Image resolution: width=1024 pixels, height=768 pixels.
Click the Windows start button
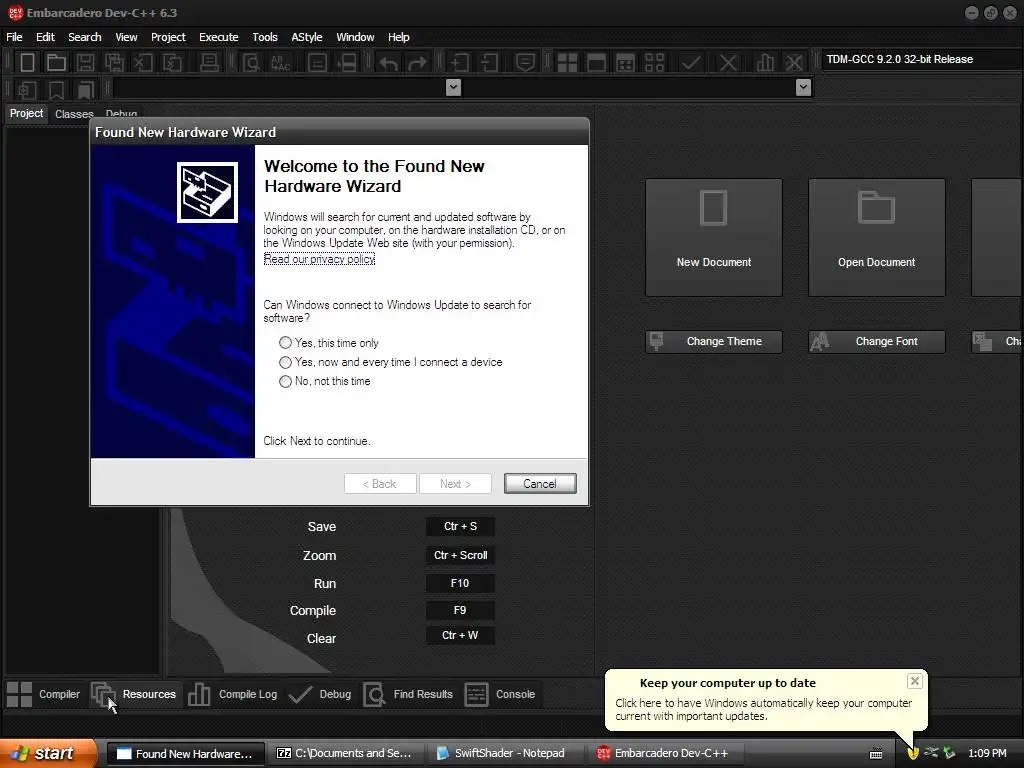pyautogui.click(x=46, y=753)
